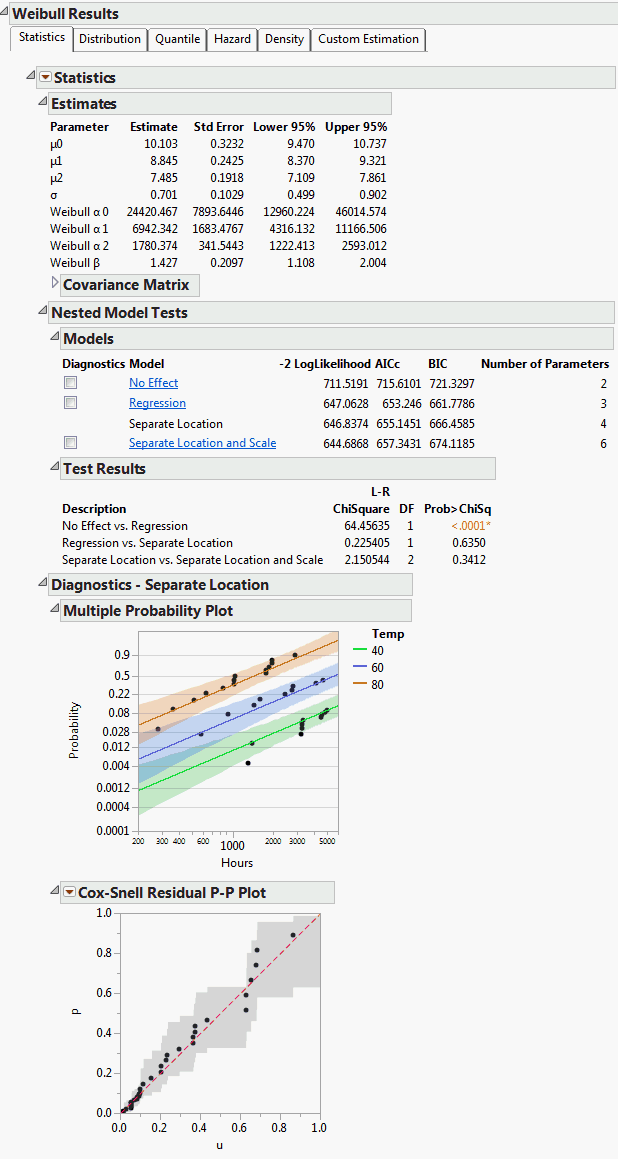Check the Regression diagnostics checkbox

pos(70,403)
